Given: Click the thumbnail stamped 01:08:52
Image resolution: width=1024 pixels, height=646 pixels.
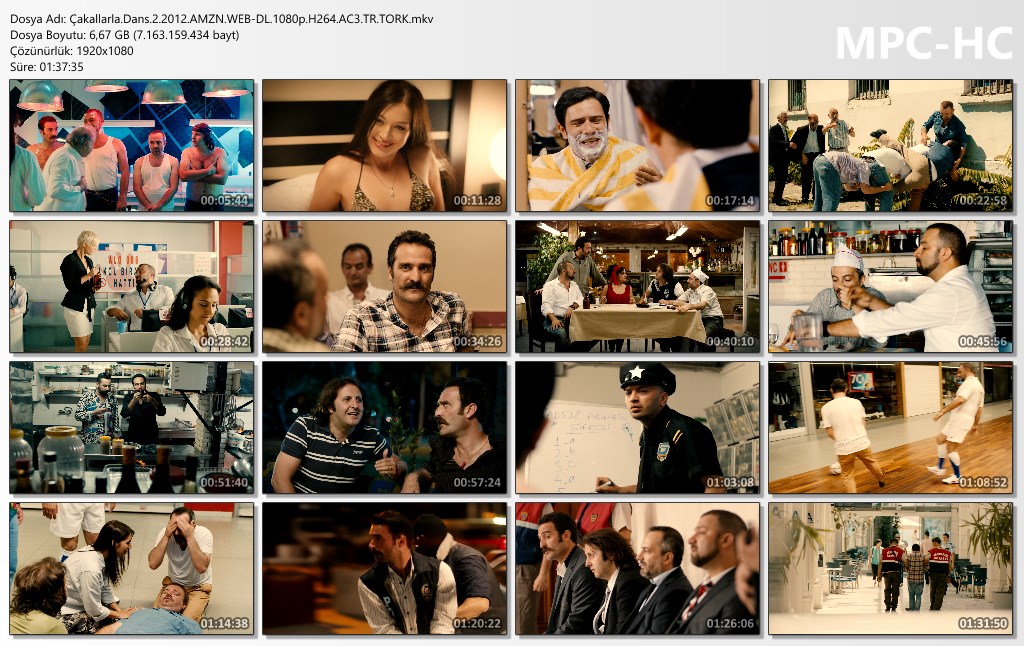Looking at the screenshot, I should click(890, 428).
